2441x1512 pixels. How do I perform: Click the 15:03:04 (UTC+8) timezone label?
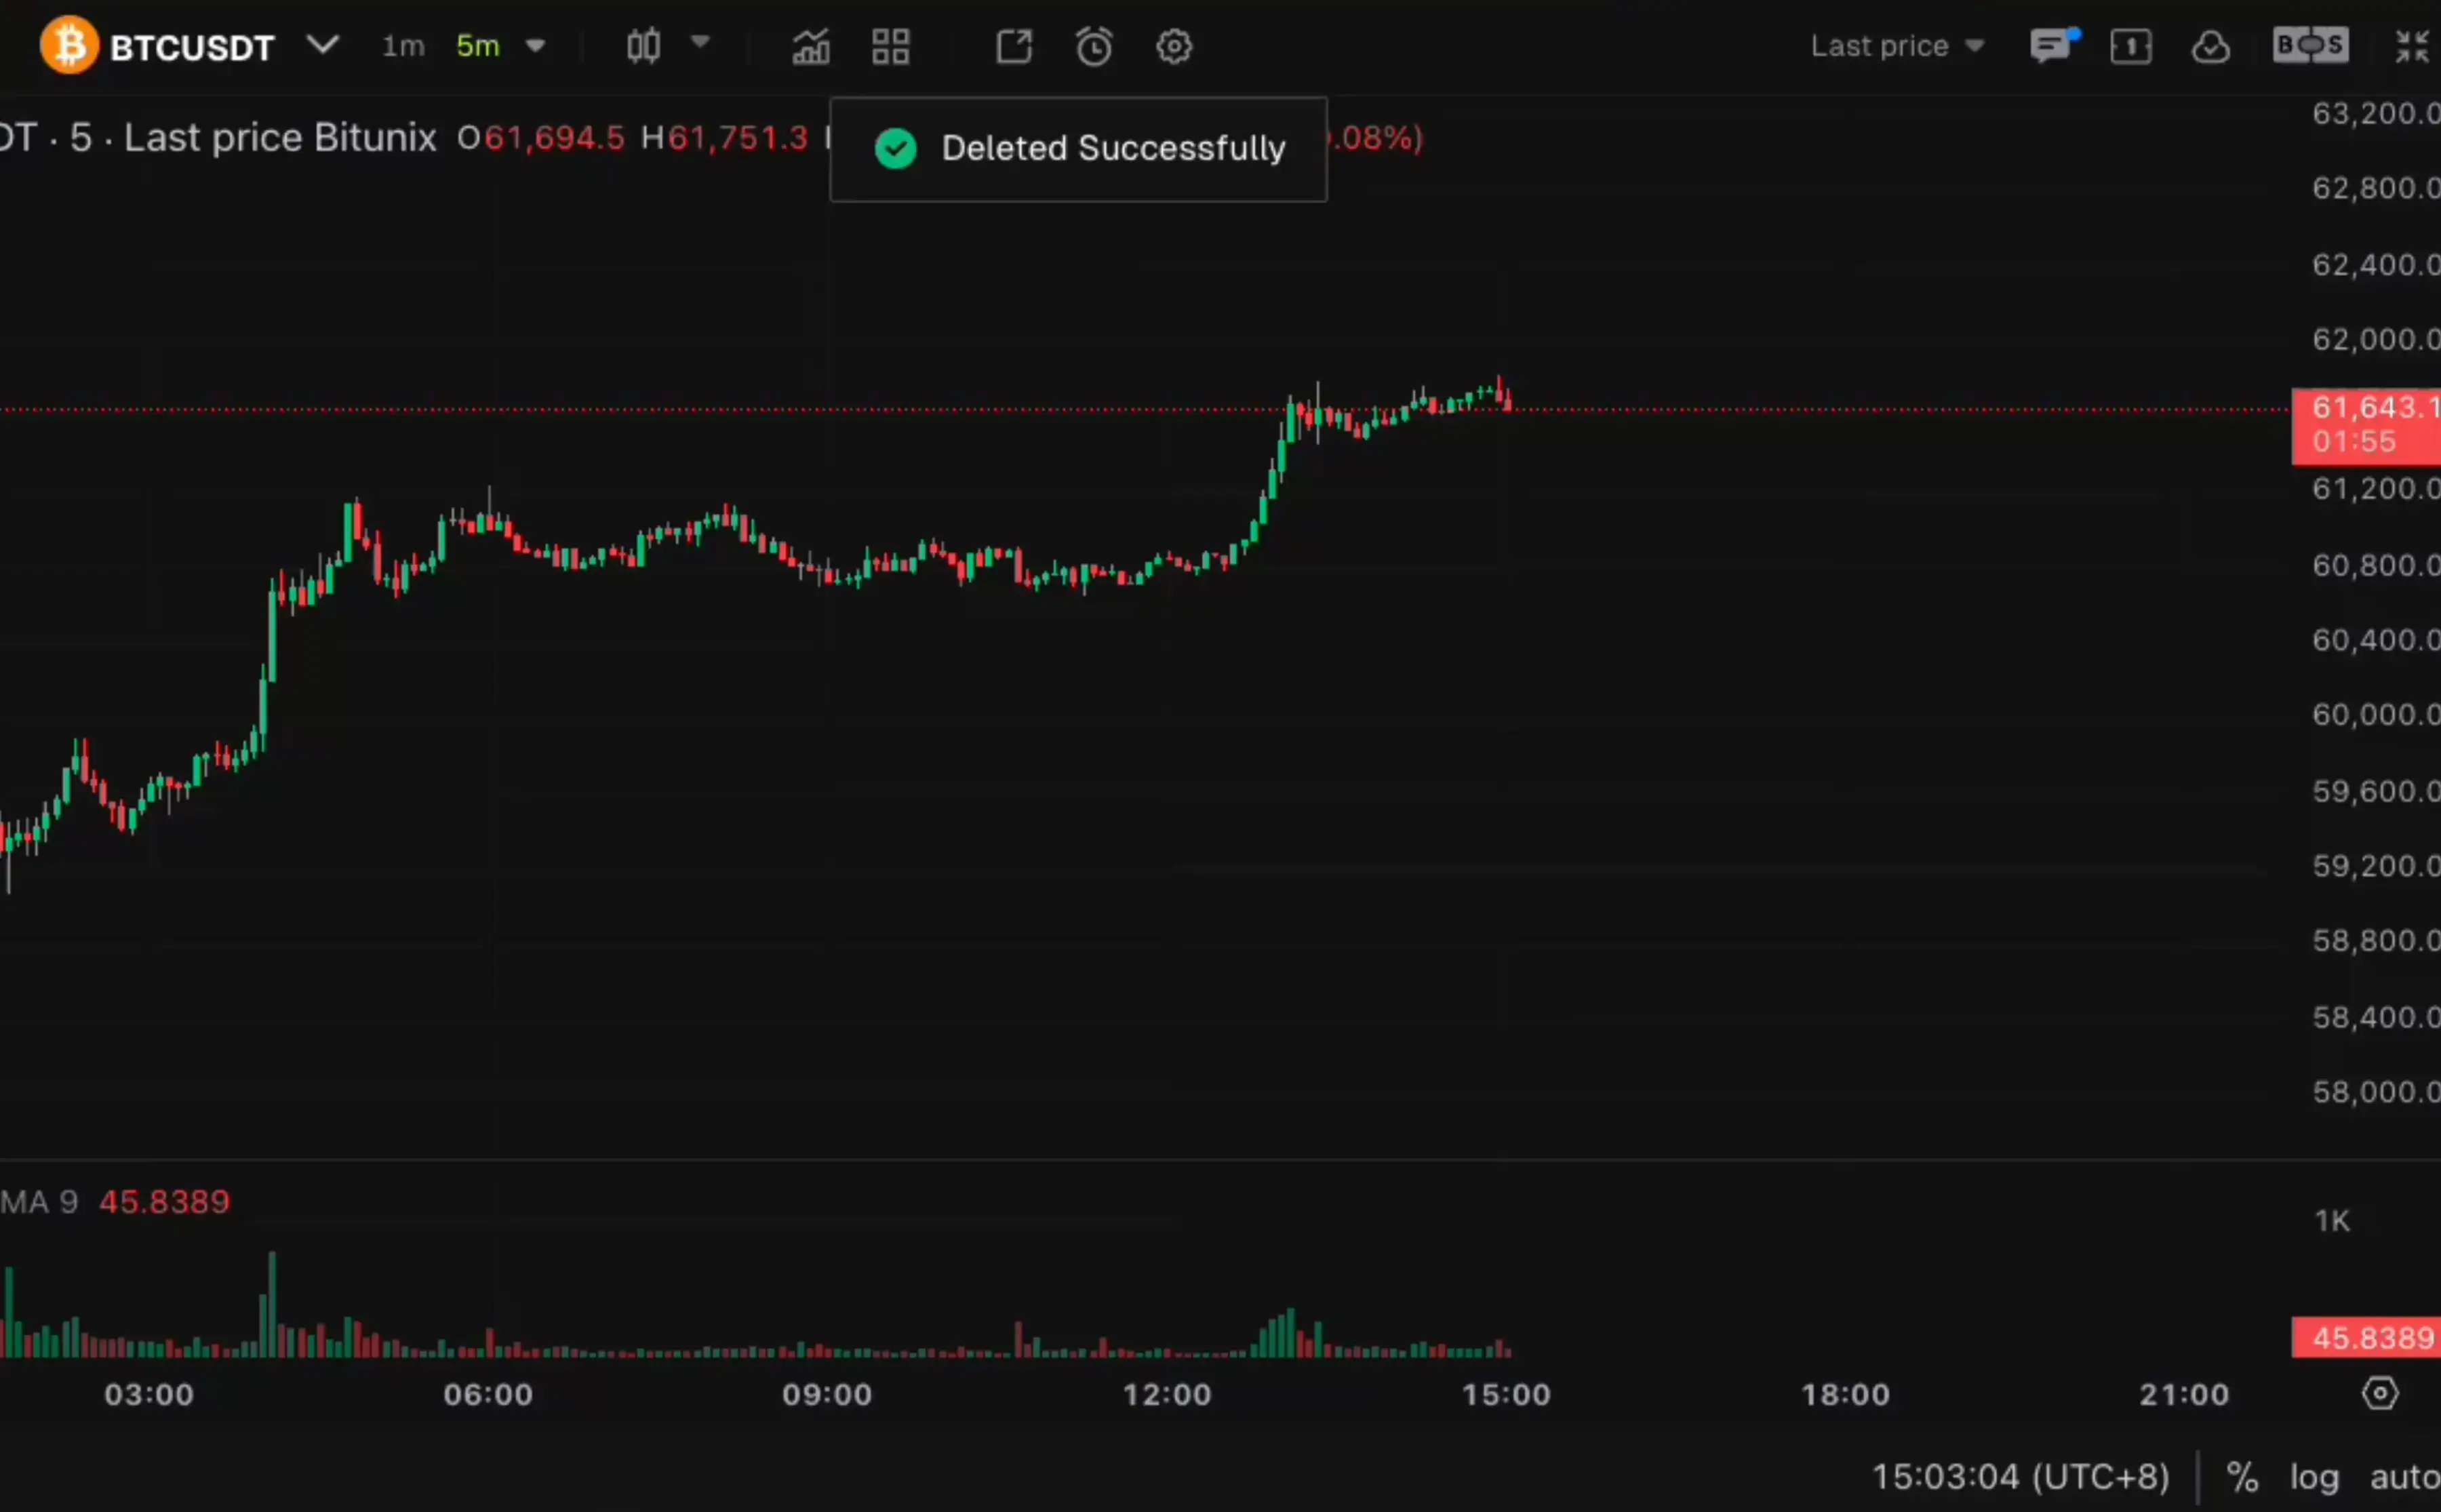(2020, 1477)
